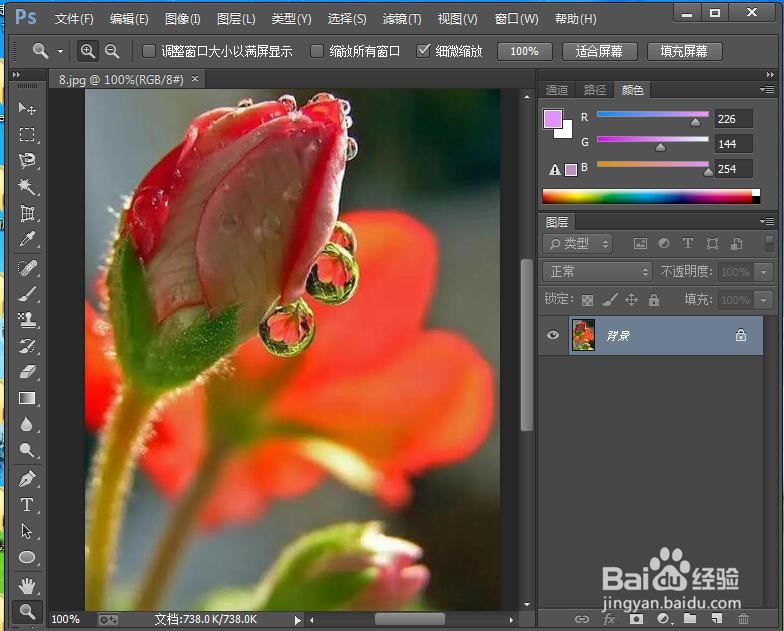Click the Fill Screen button

click(684, 51)
